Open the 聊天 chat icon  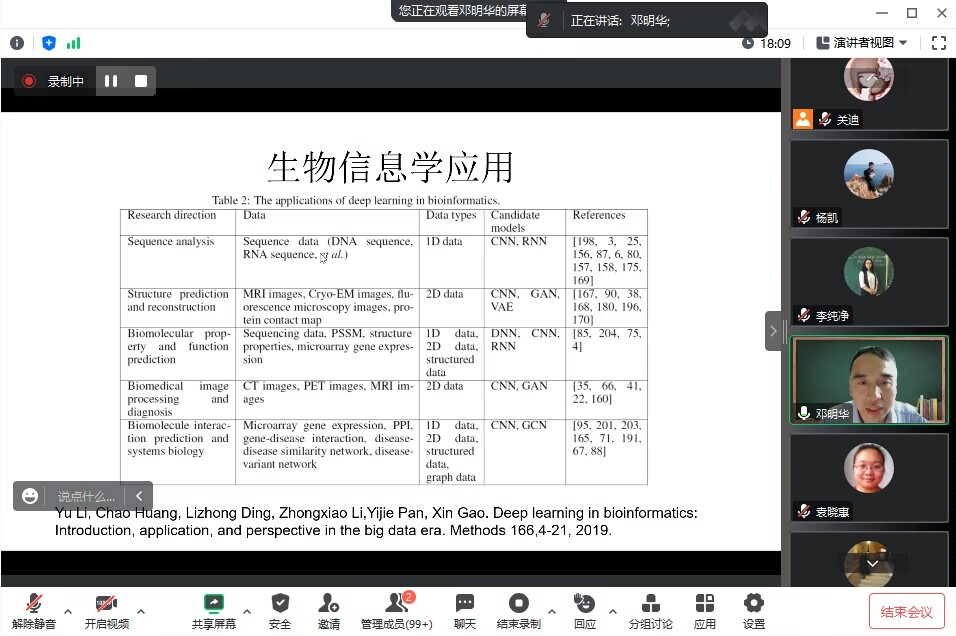[x=465, y=609]
